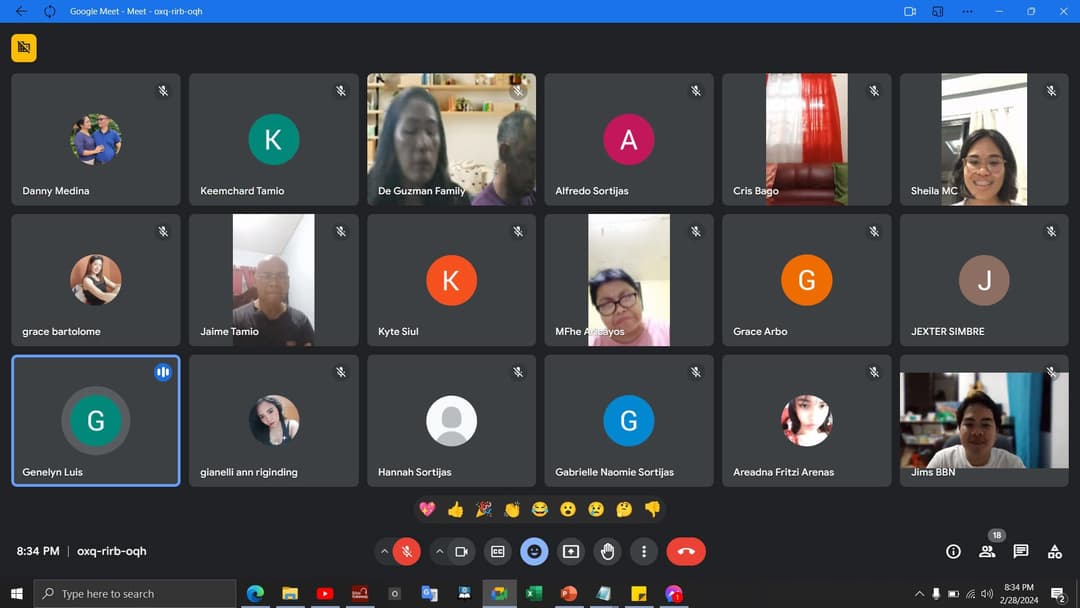Expand video settings chevron beside camera
1080x608 pixels.
439,552
